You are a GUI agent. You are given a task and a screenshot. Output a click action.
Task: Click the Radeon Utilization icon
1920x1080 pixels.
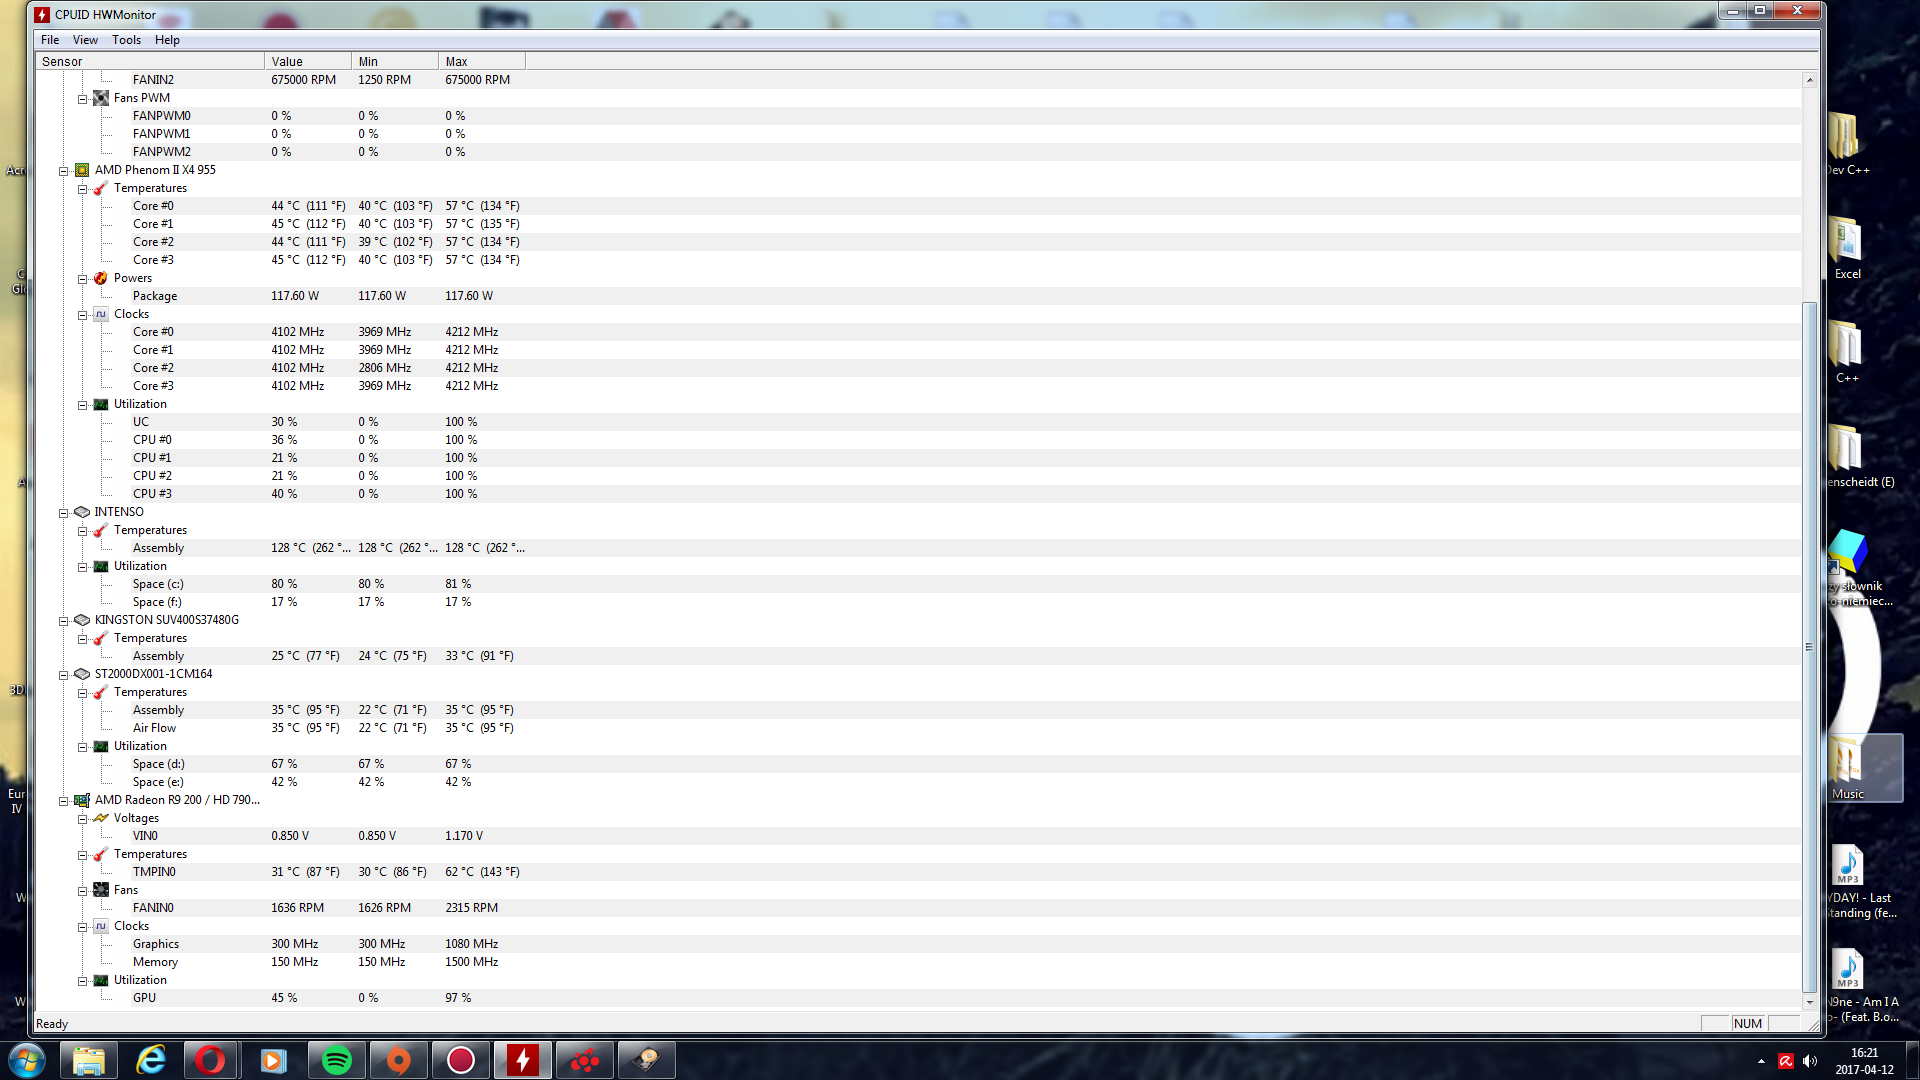click(101, 980)
